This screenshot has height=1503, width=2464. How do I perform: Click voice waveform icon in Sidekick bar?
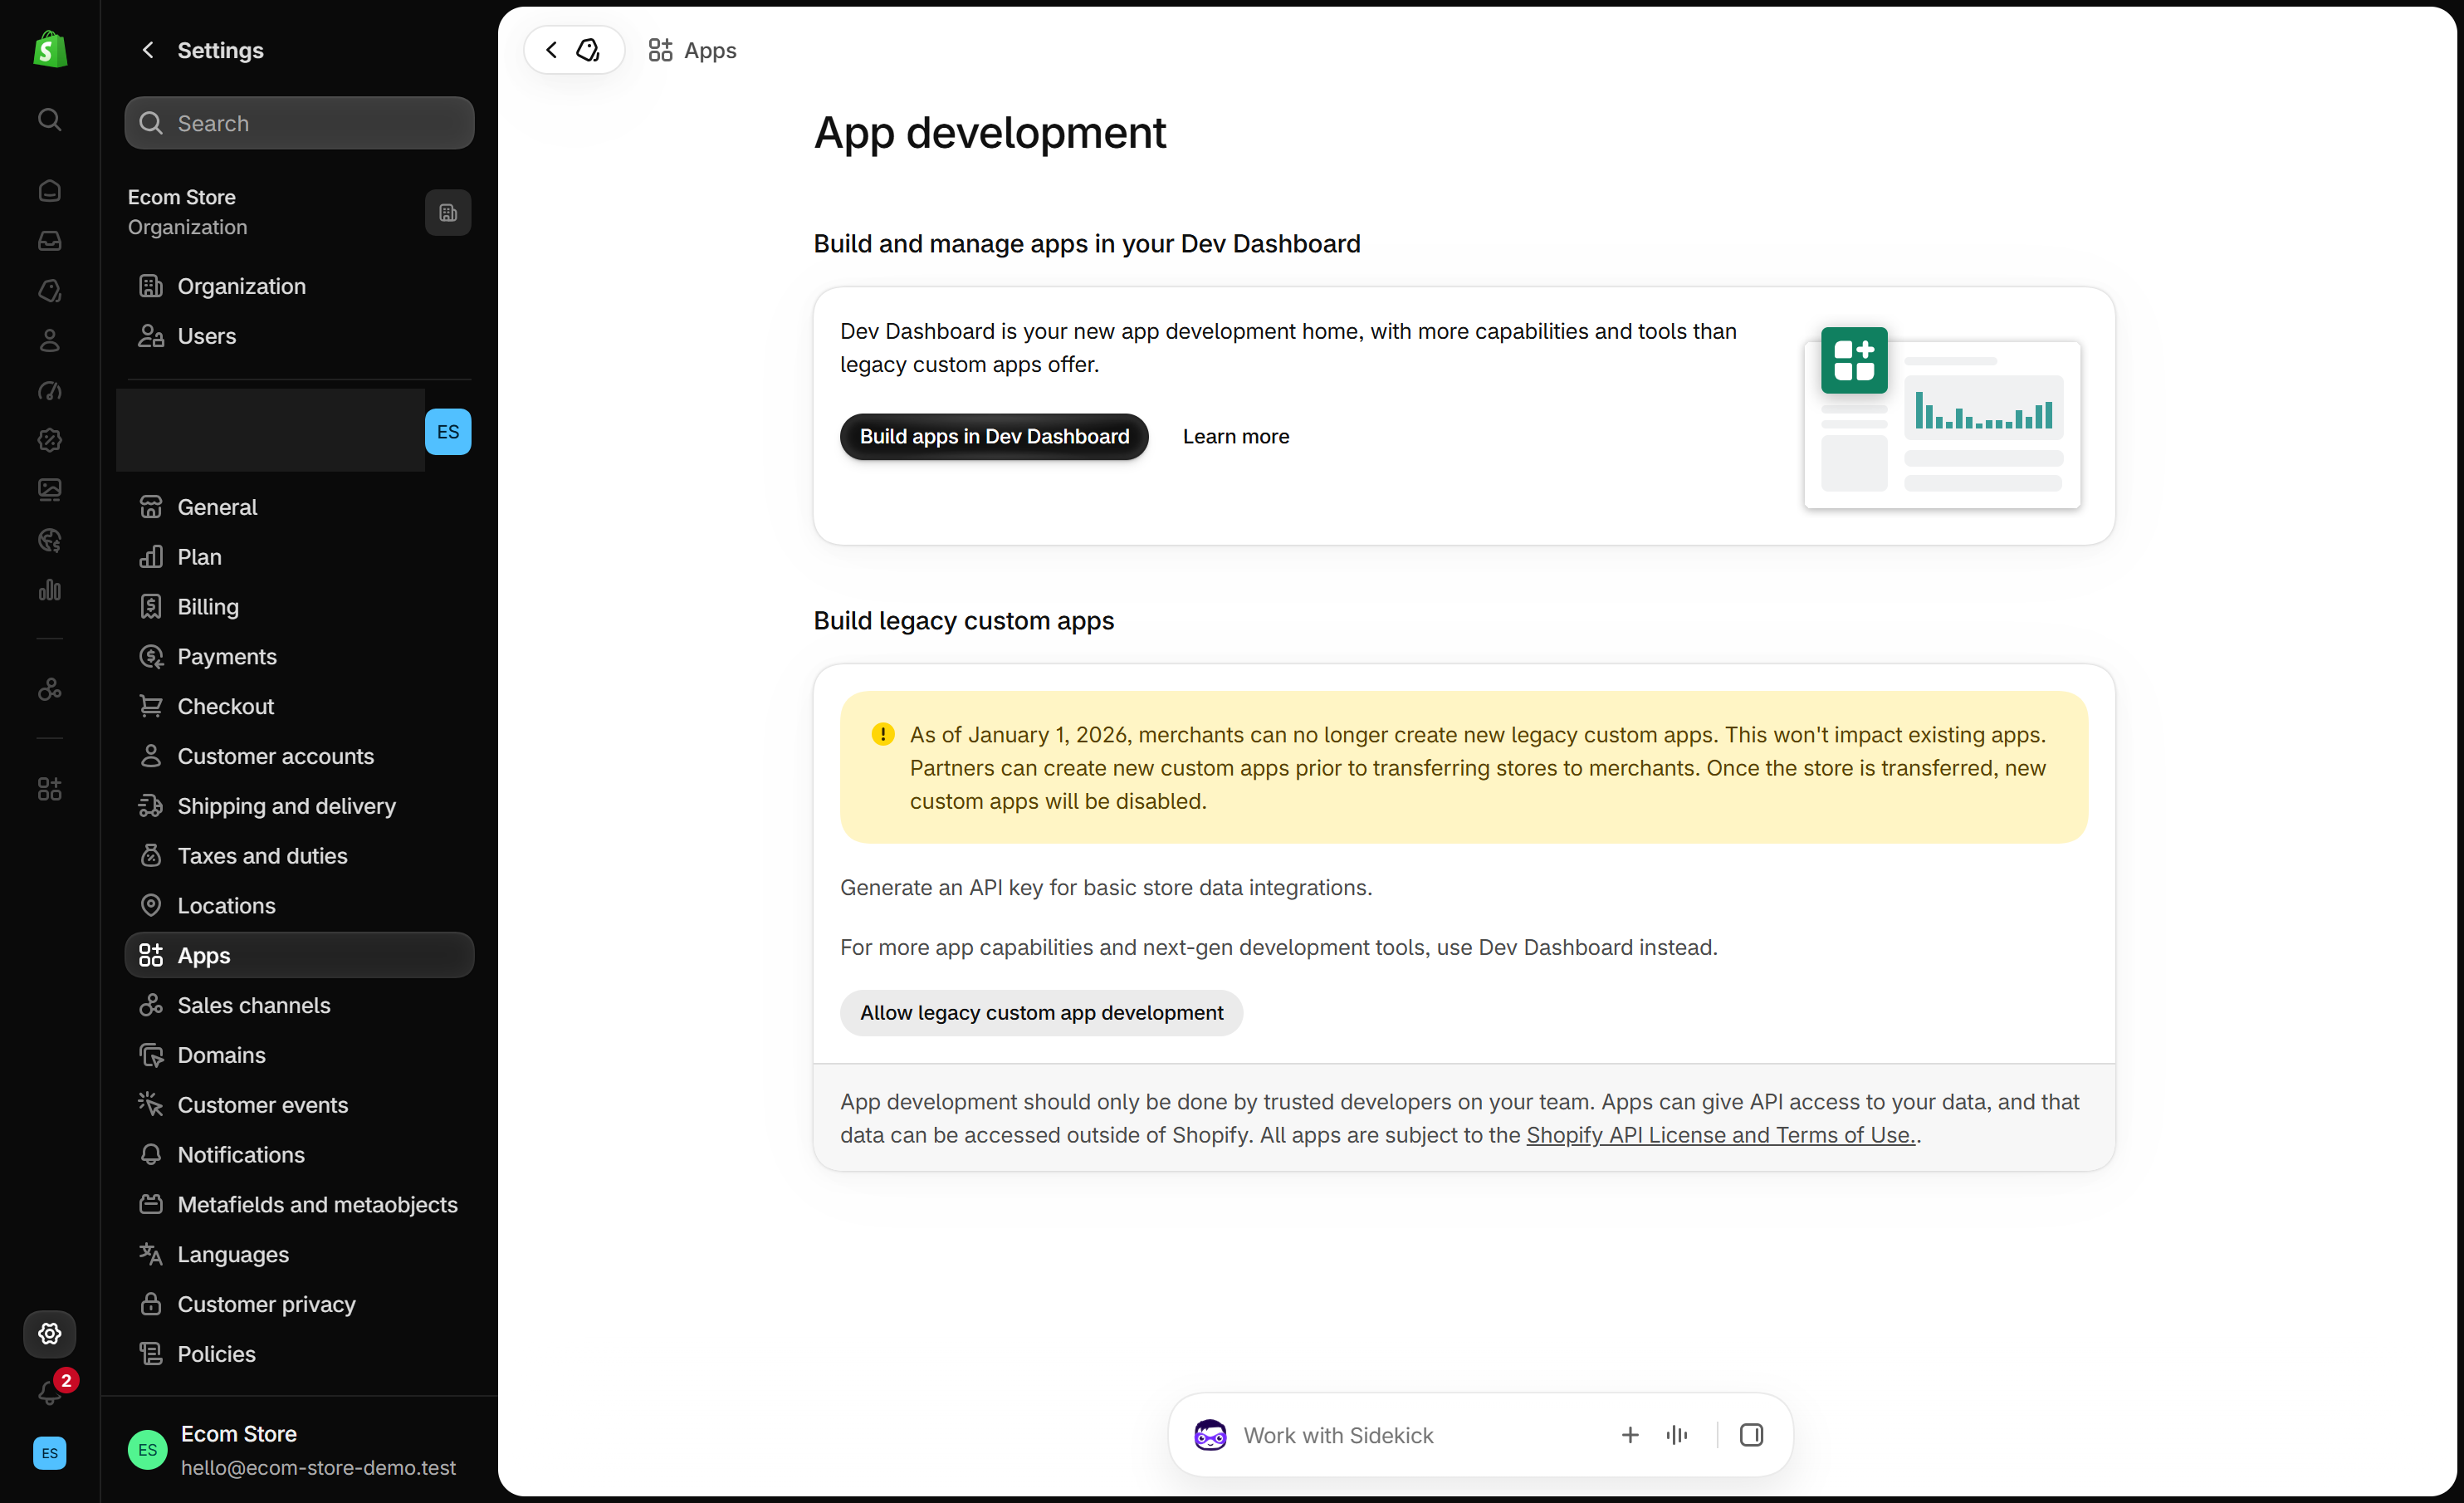1677,1435
